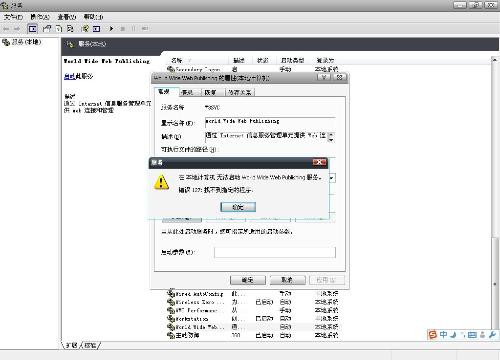Select 服务(本地) in the console tree
Viewport: 500px width, 360px height.
click(x=22, y=42)
